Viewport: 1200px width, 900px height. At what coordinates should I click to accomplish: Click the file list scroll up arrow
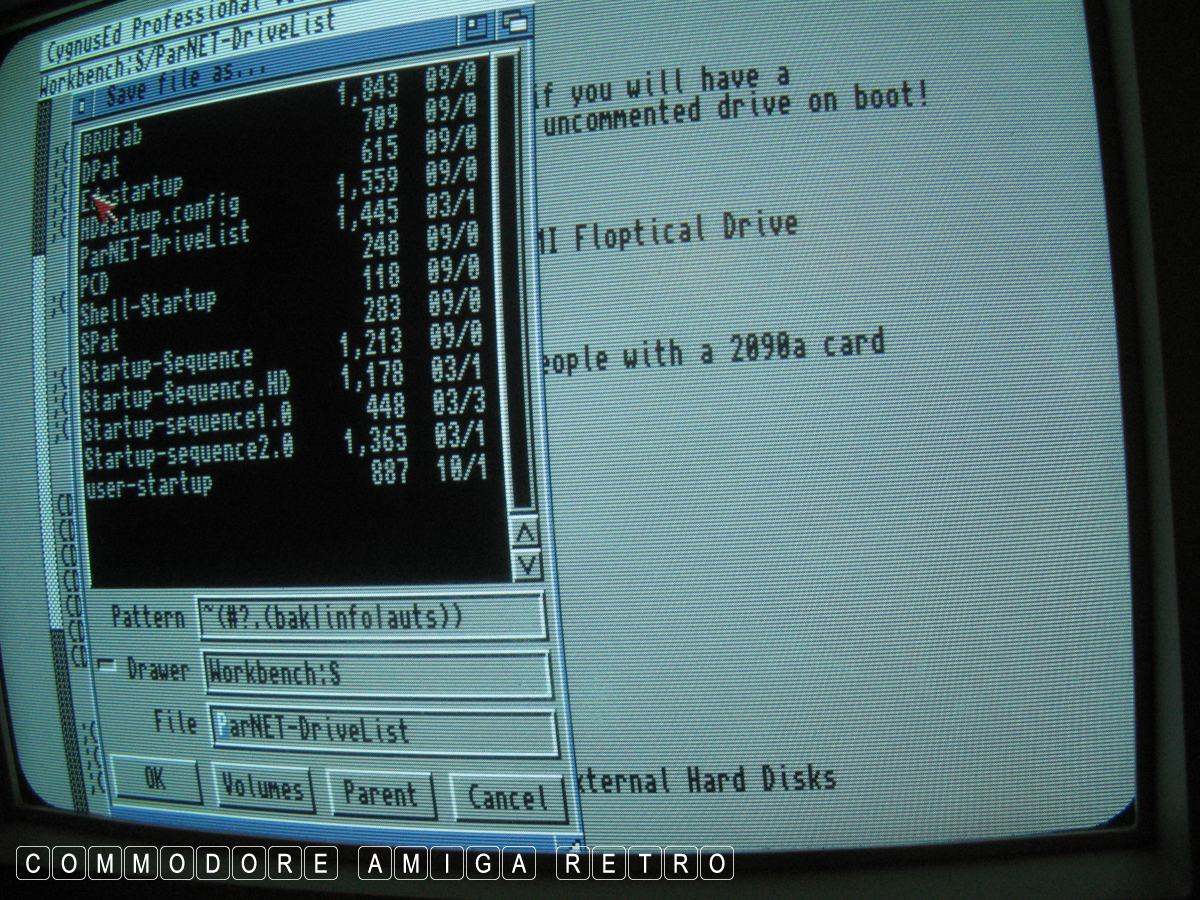click(x=526, y=533)
